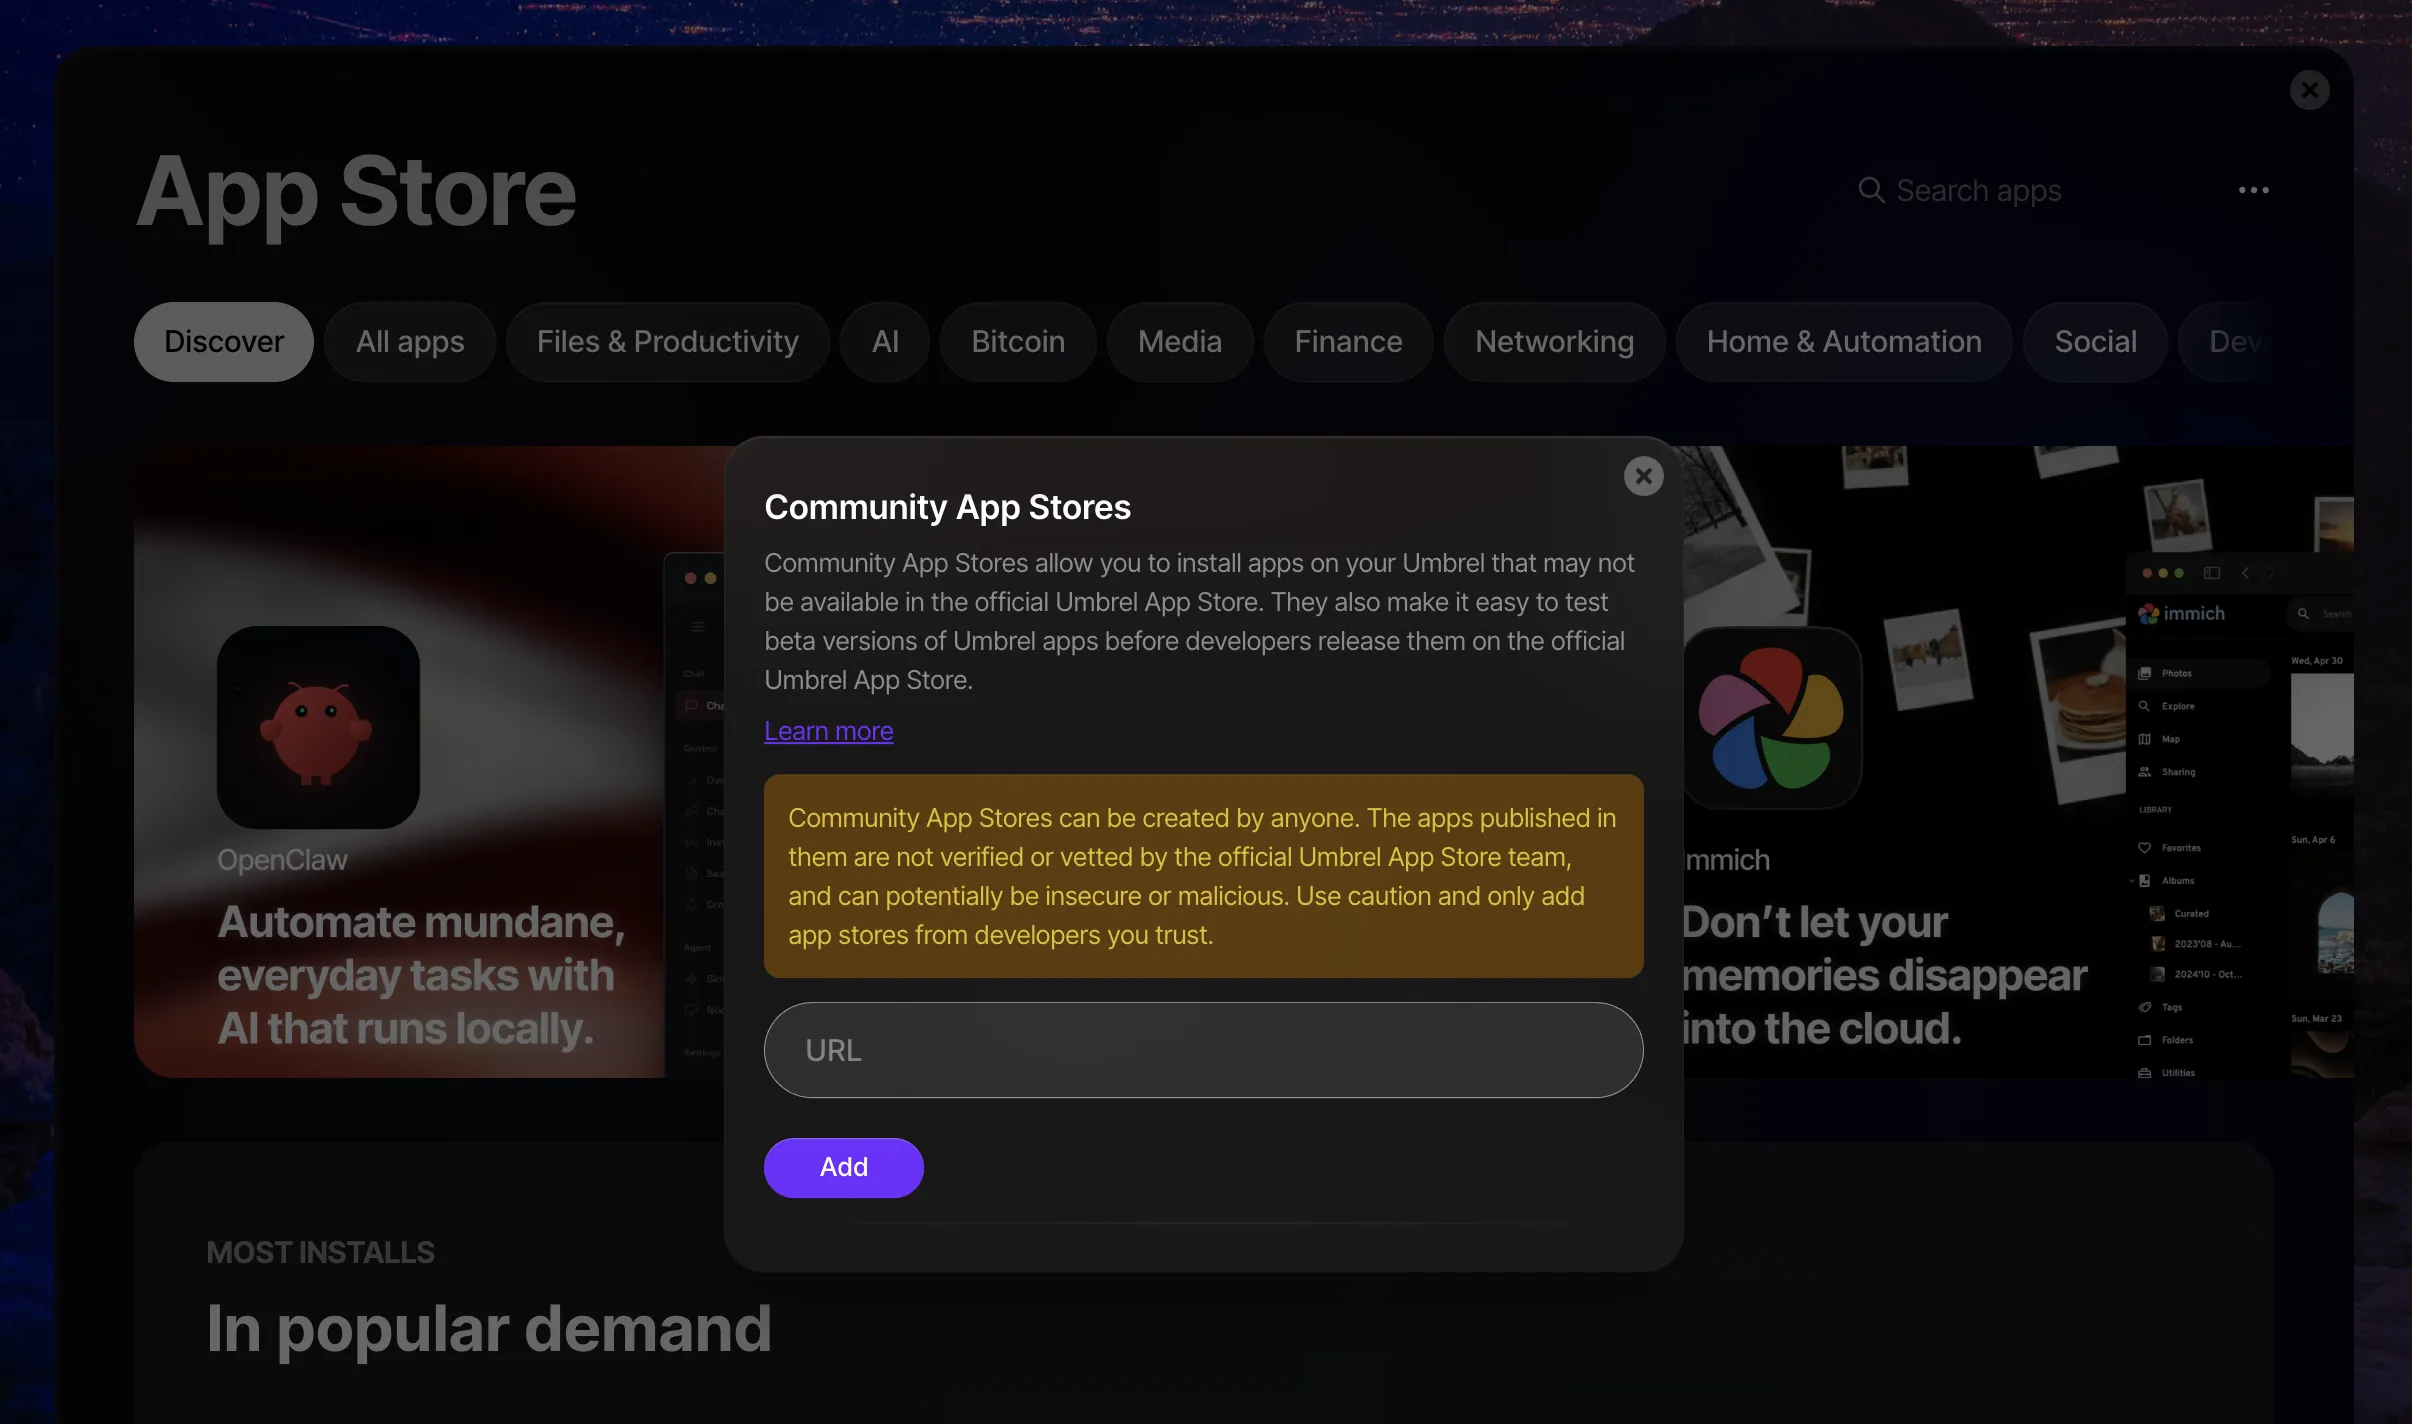The width and height of the screenshot is (2412, 1424).
Task: Switch to All apps tab
Action: pos(410,342)
